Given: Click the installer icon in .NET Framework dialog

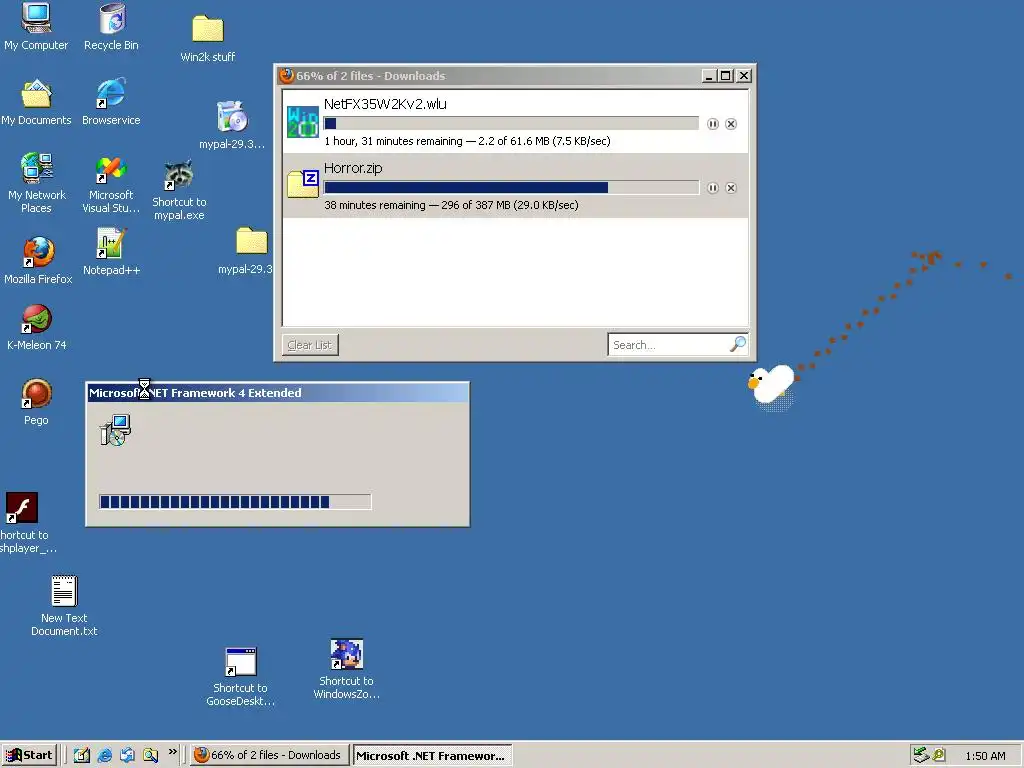Looking at the screenshot, I should 116,430.
